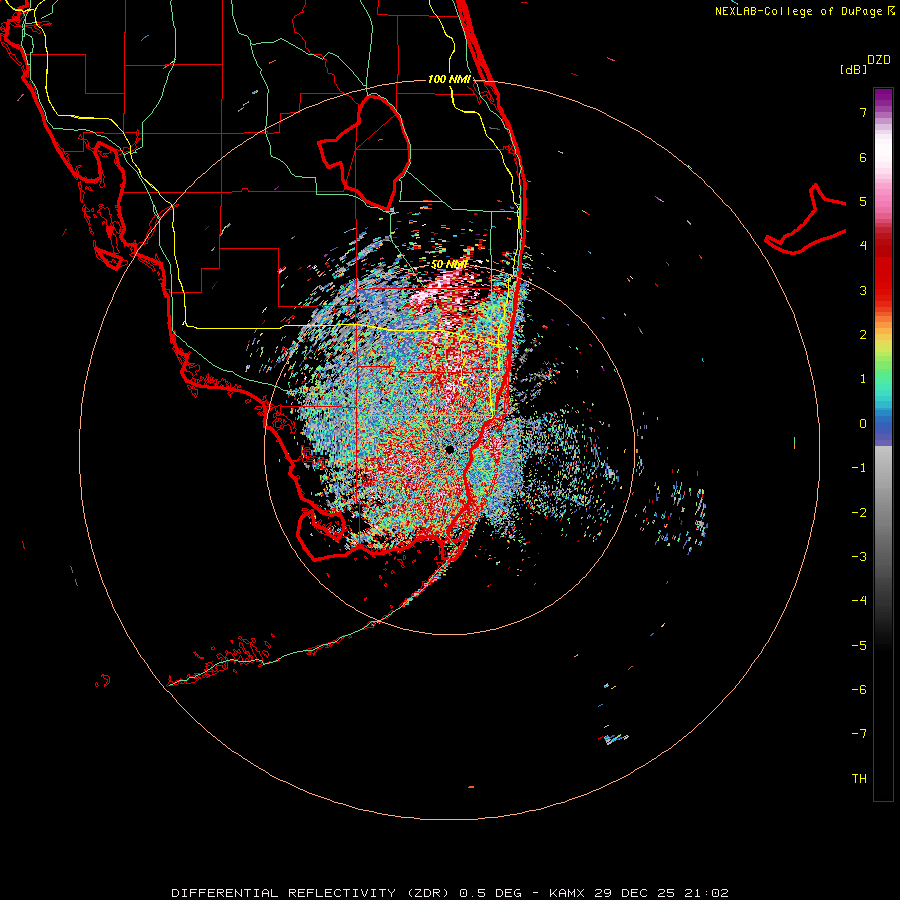Click the '2' tick label on colorbar
The width and height of the screenshot is (900, 900).
(x=863, y=335)
